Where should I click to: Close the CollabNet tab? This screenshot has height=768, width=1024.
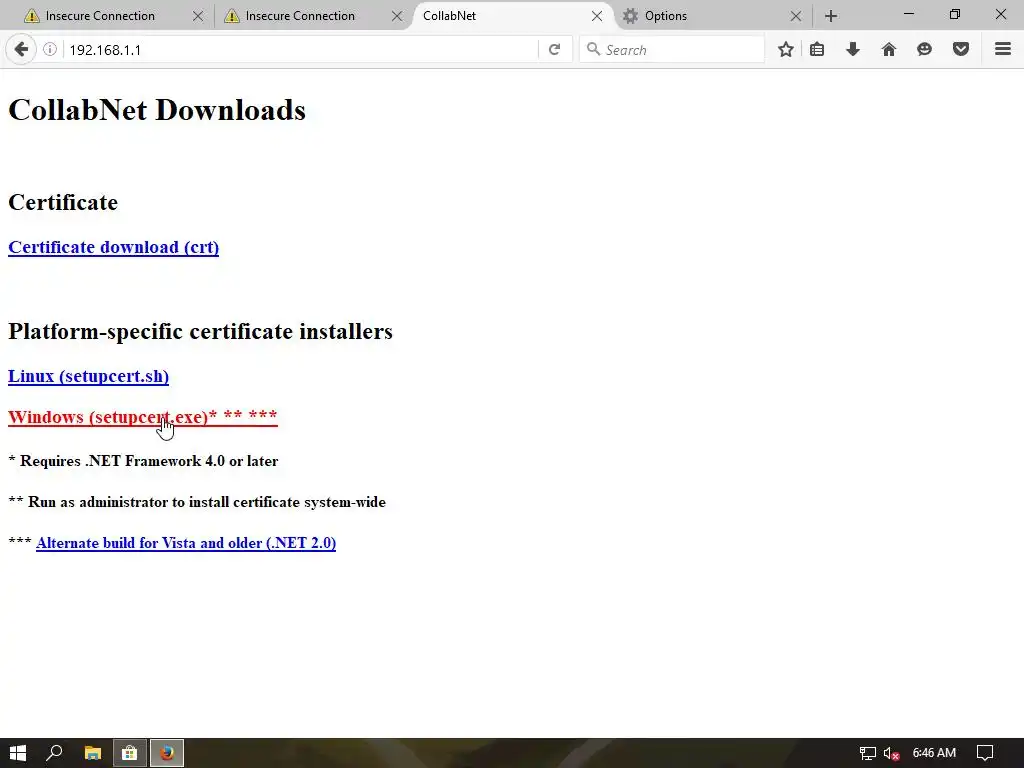(x=597, y=16)
